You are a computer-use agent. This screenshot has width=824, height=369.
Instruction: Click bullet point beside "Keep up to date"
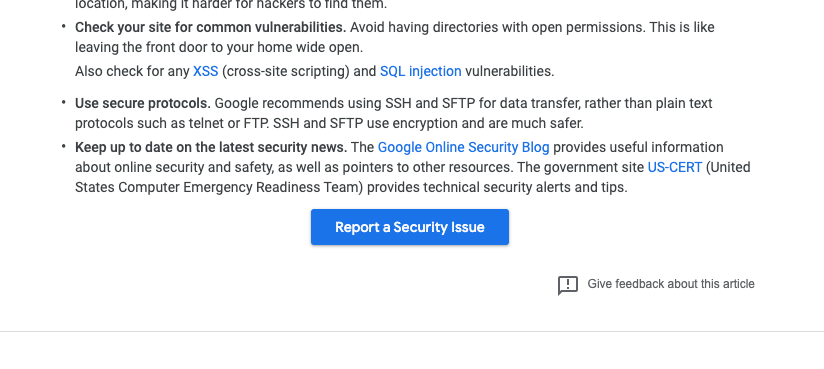point(64,146)
